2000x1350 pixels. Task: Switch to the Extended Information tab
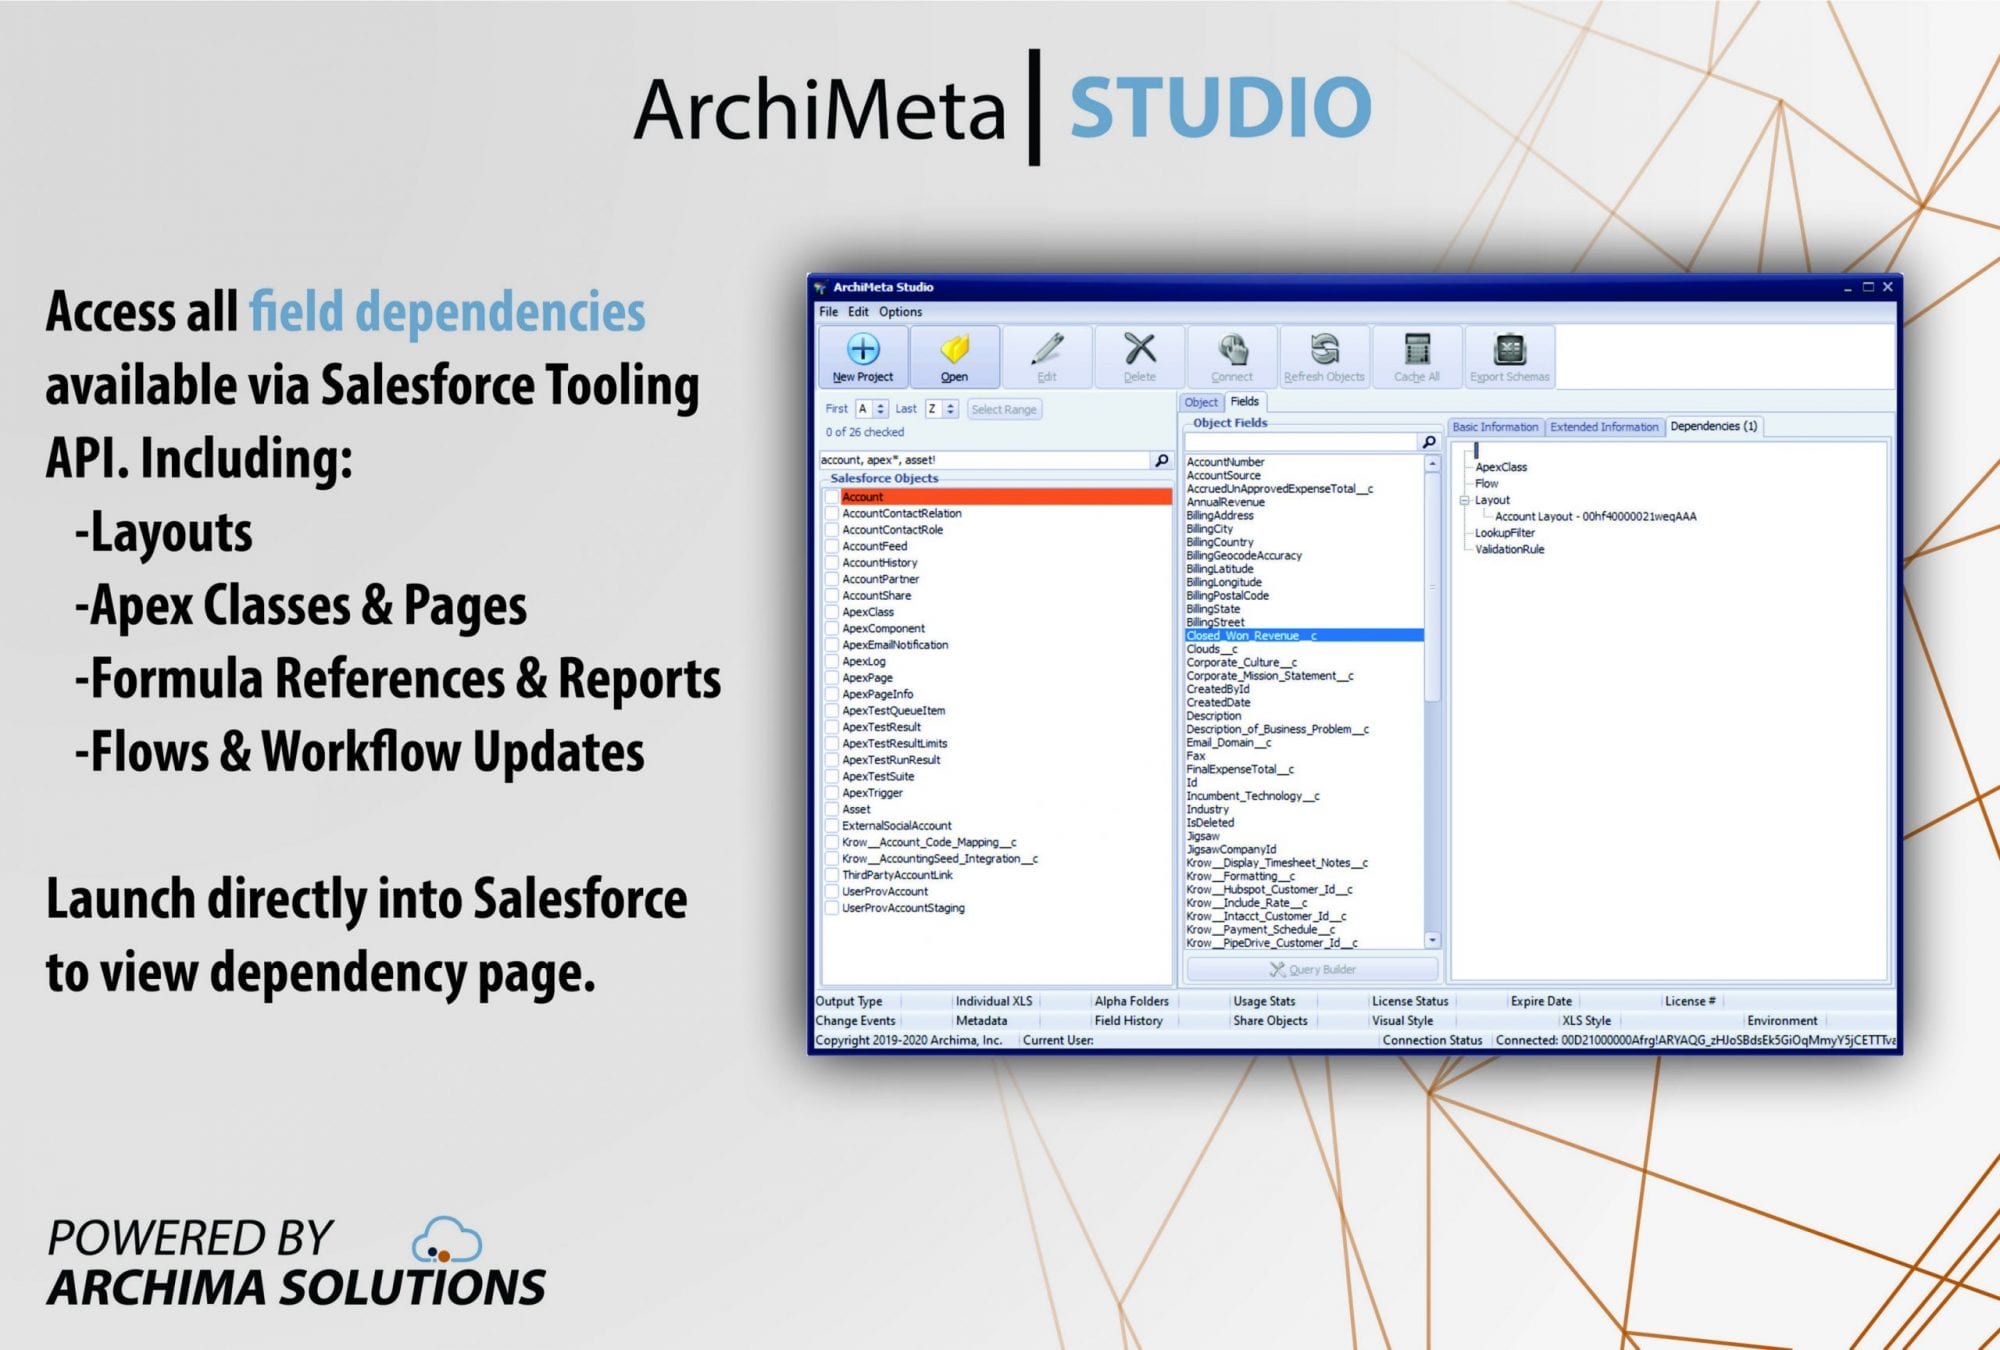1603,427
